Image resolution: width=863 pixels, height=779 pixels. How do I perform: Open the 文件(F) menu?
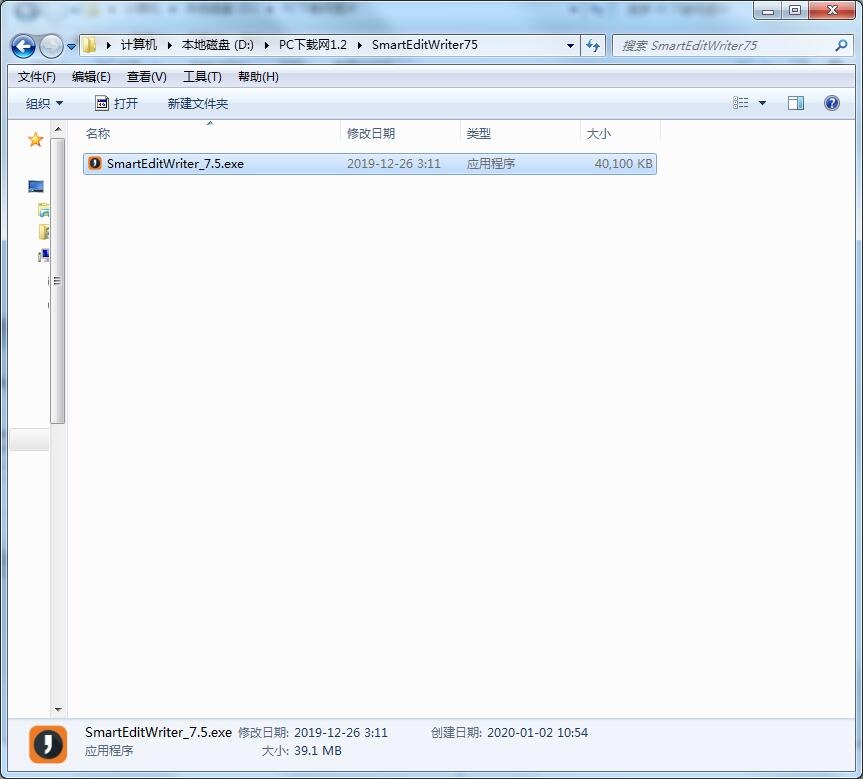click(x=36, y=77)
